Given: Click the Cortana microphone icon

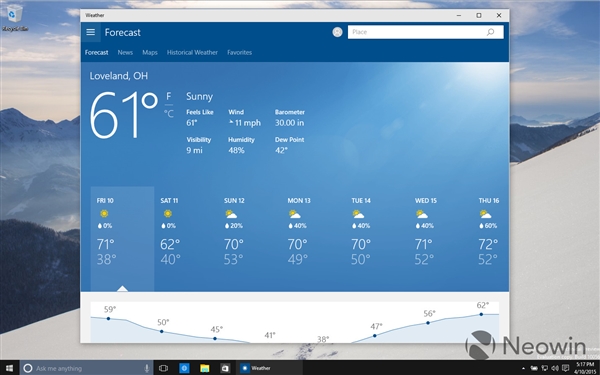Looking at the screenshot, I should point(147,368).
